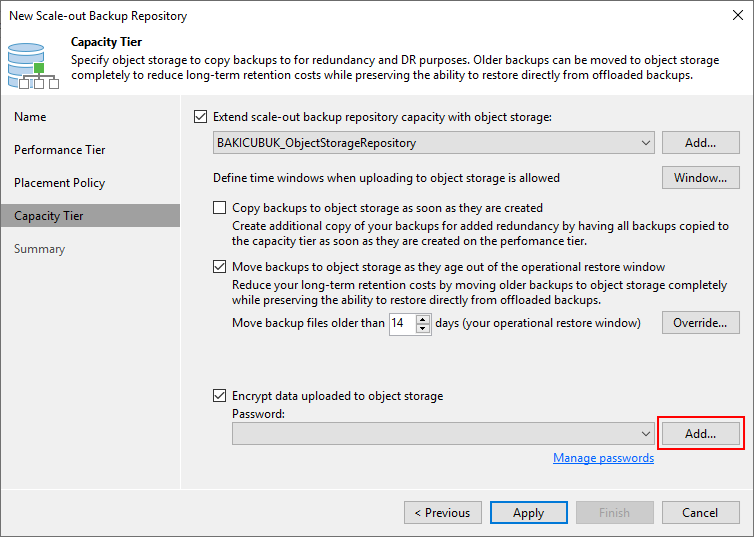Image resolution: width=754 pixels, height=537 pixels.
Task: Go to the Name wizard step
Action: click(30, 117)
